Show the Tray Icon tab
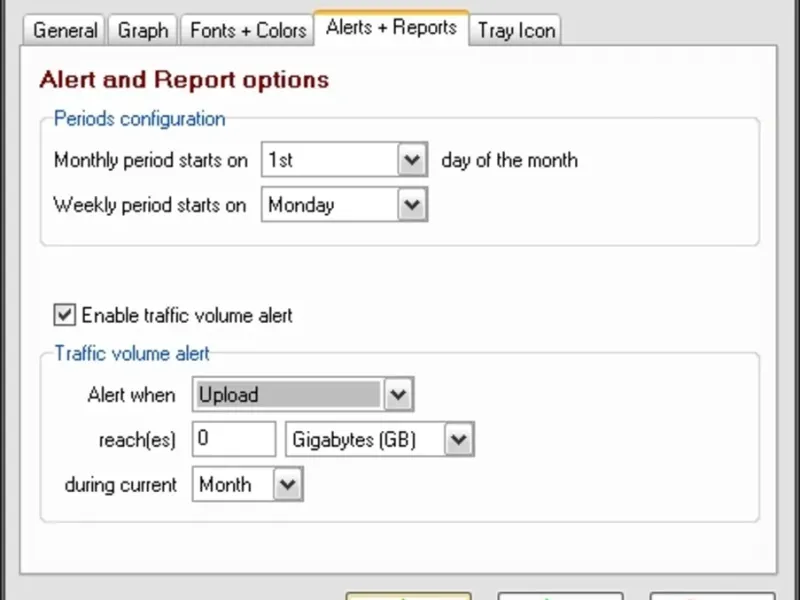Screen dimensions: 800x600 (x=516, y=30)
